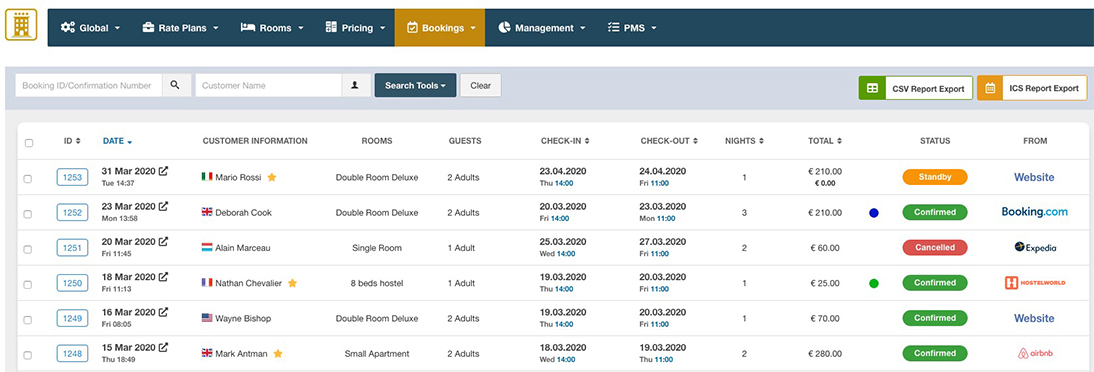Sort bookings by CHECK-IN column

coord(565,141)
